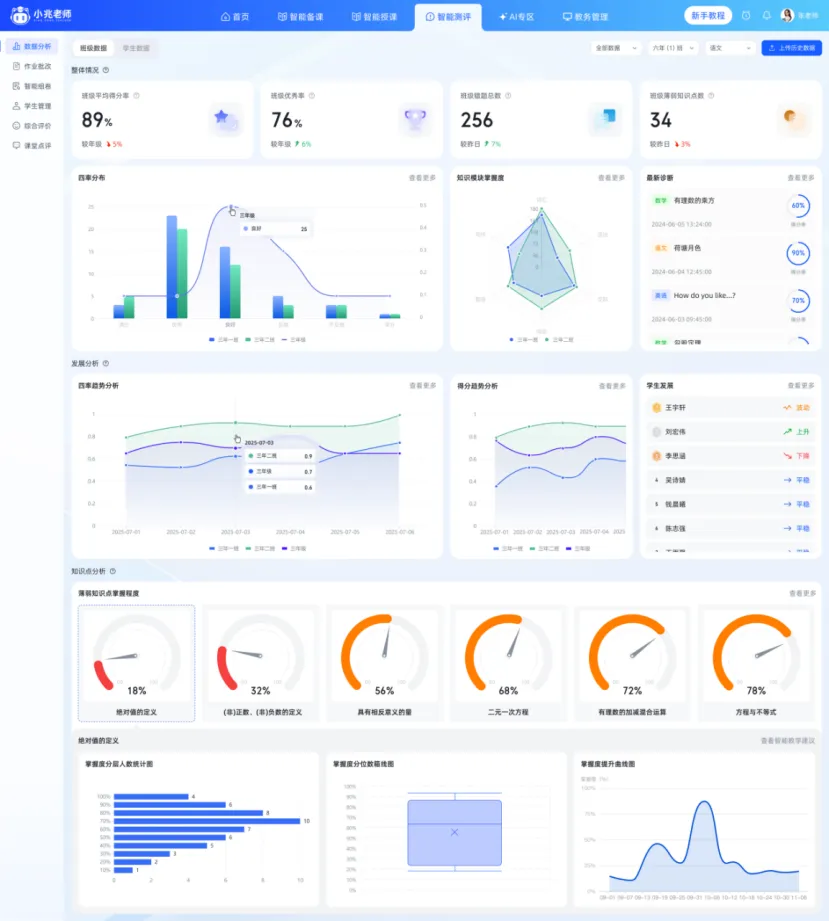
Task: Click the help icon next to 知识点分析
Action: [x=113, y=572]
